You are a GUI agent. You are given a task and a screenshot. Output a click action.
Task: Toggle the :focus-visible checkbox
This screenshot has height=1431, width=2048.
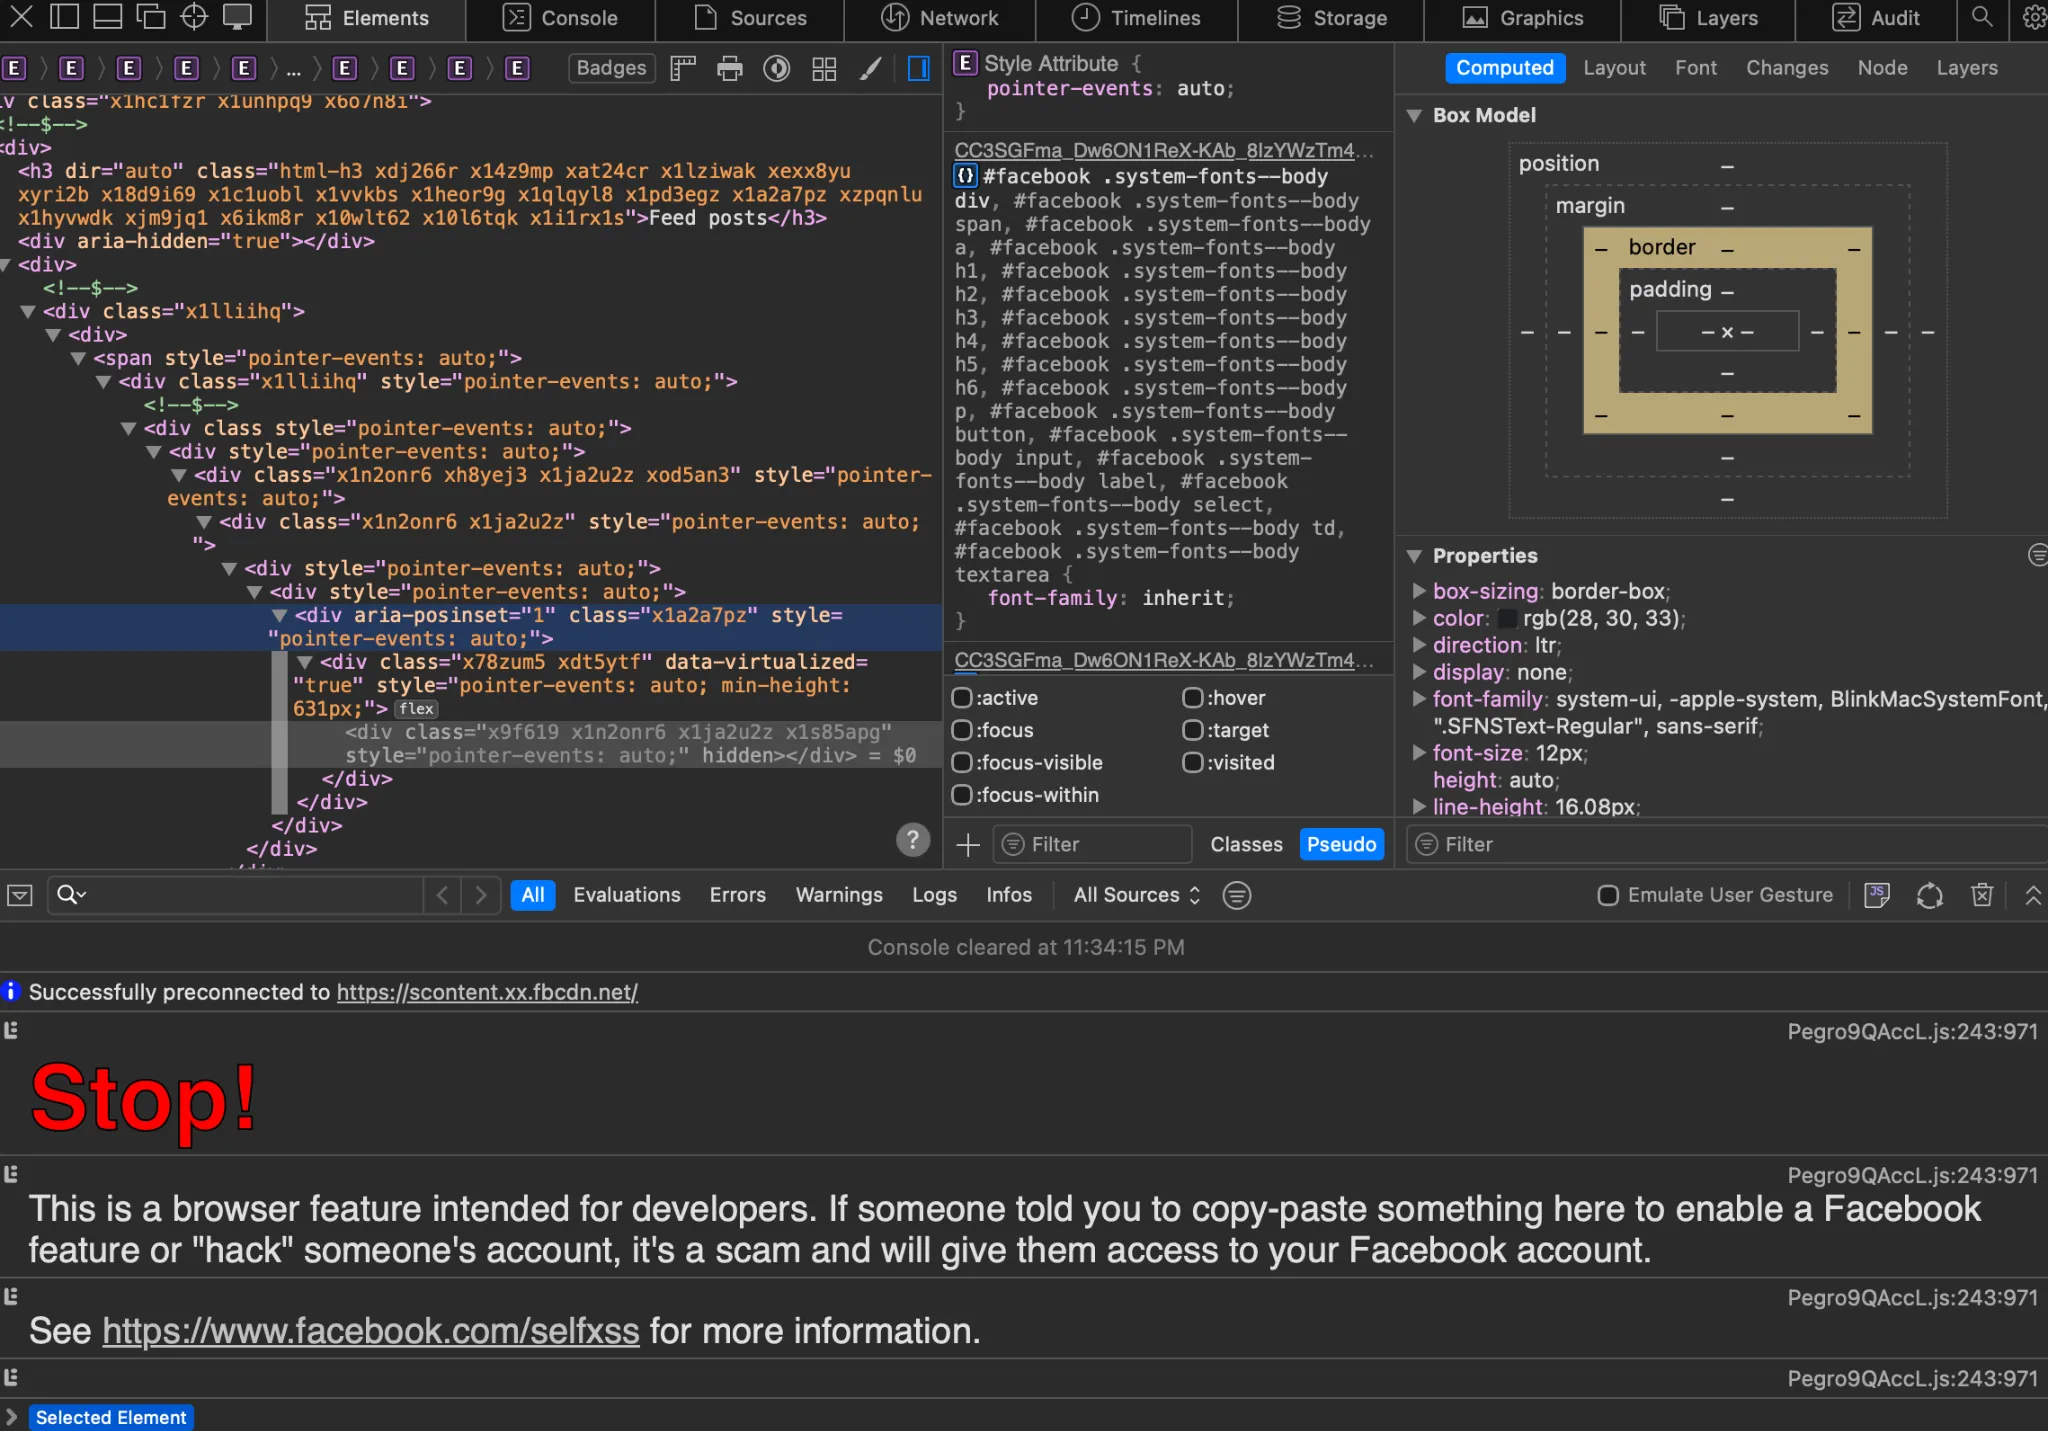[962, 762]
